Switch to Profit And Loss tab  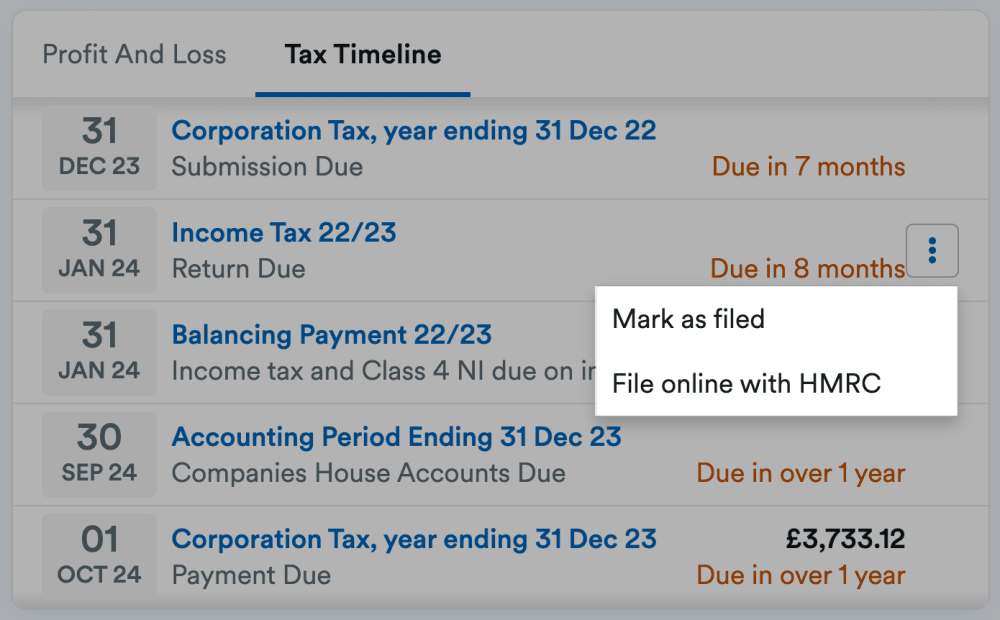click(134, 54)
